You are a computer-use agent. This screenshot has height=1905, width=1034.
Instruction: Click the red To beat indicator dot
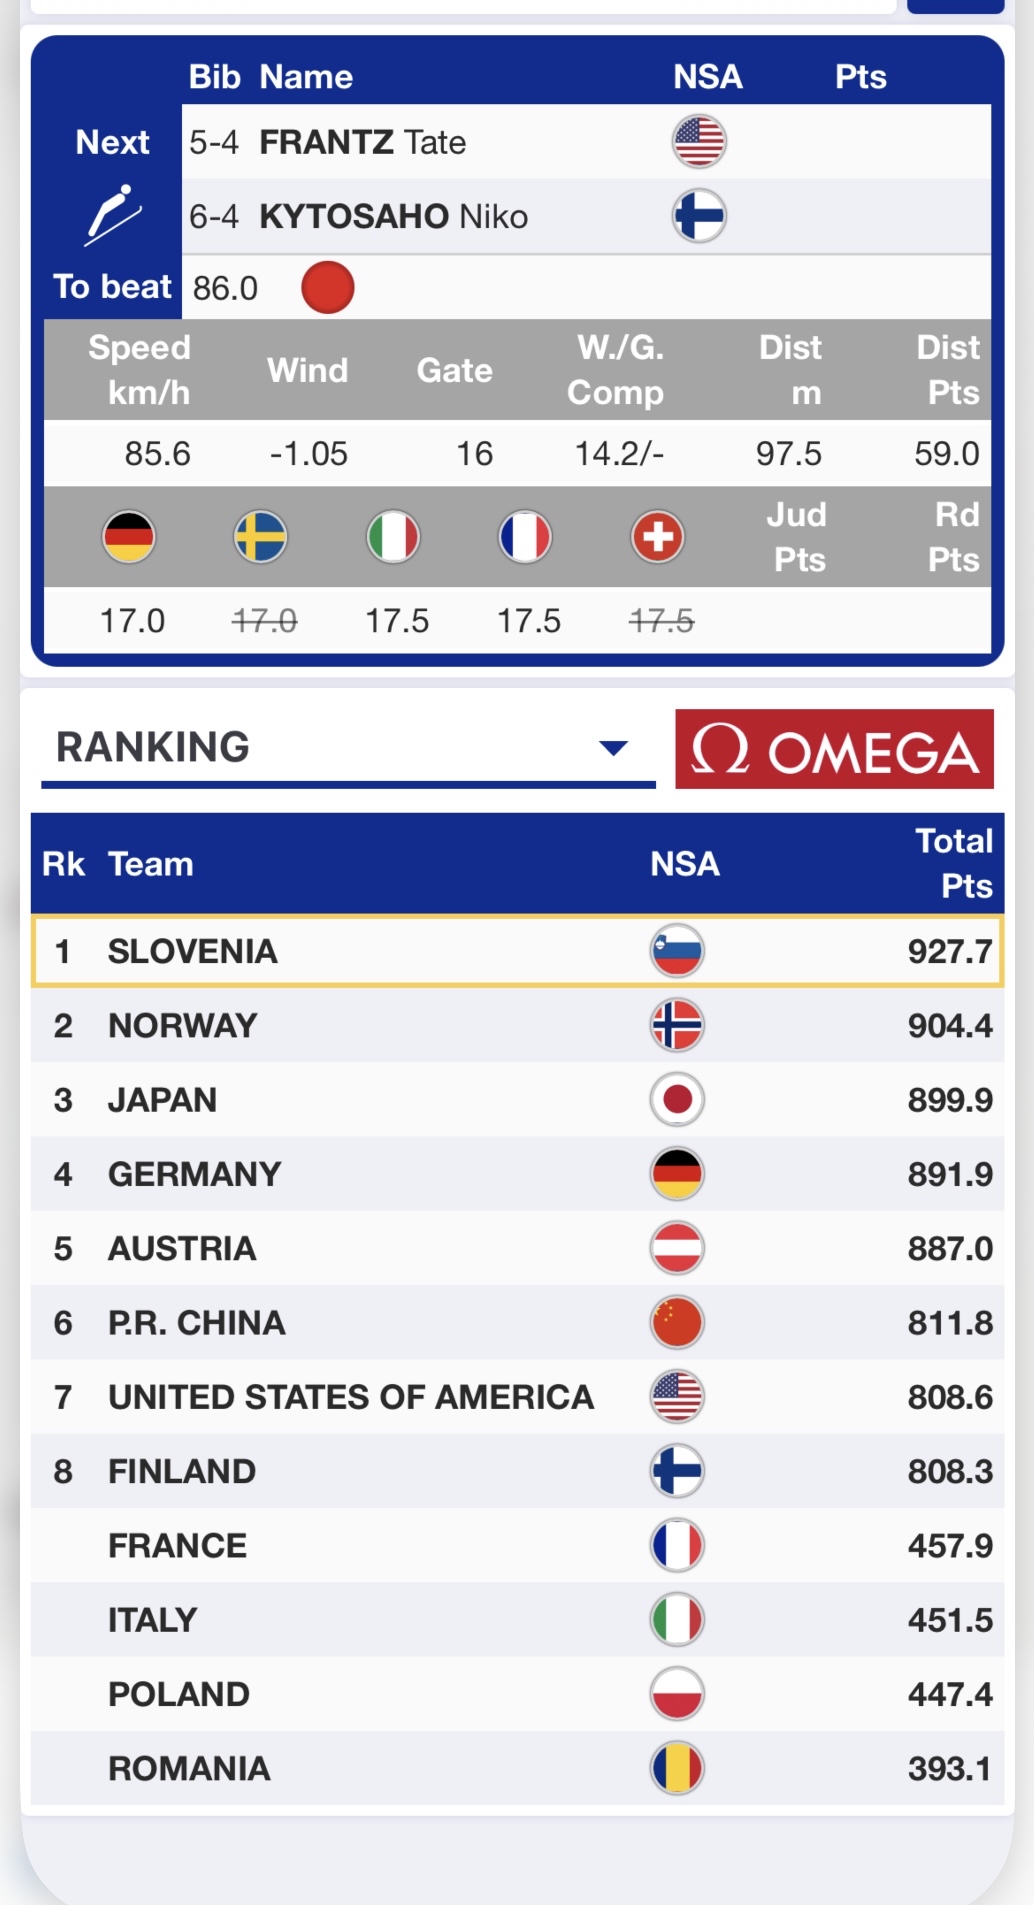tap(327, 288)
